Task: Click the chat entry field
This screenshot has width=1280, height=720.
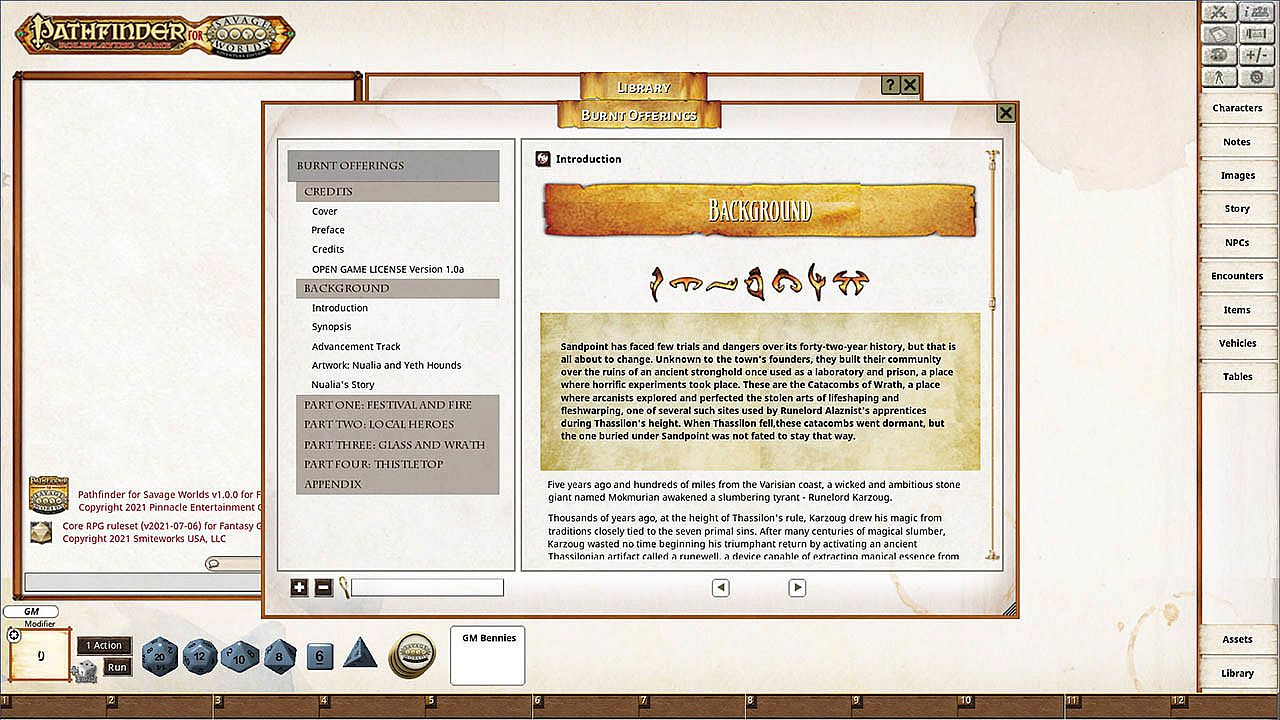Action: 142,582
